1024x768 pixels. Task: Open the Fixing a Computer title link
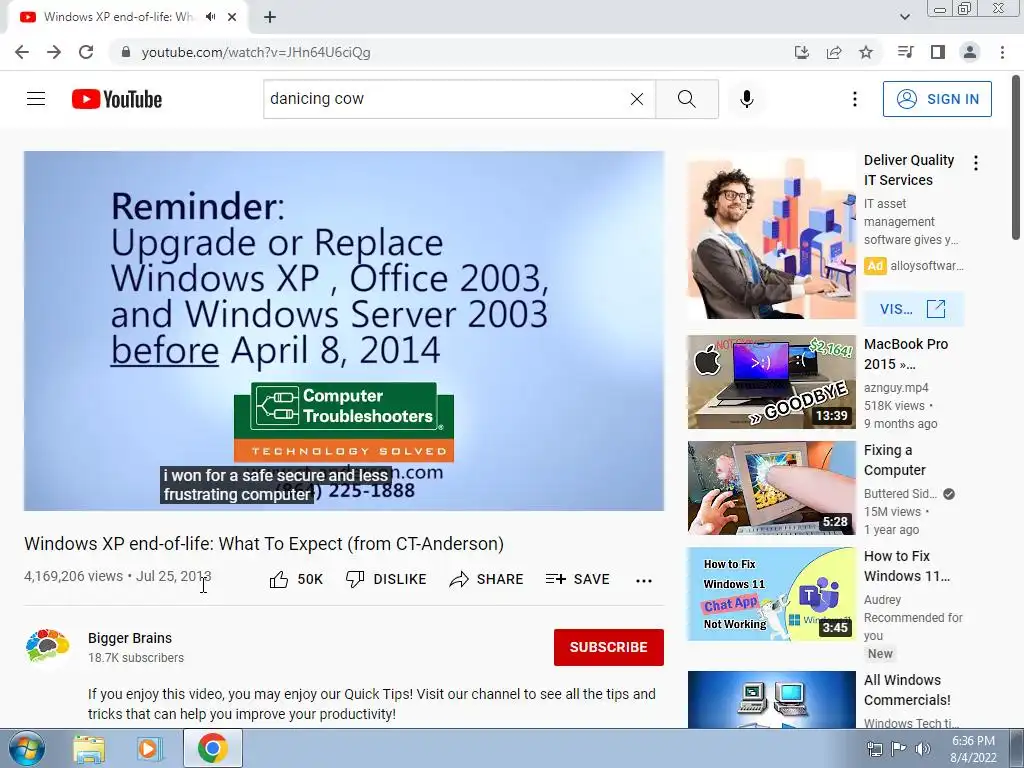pos(895,460)
